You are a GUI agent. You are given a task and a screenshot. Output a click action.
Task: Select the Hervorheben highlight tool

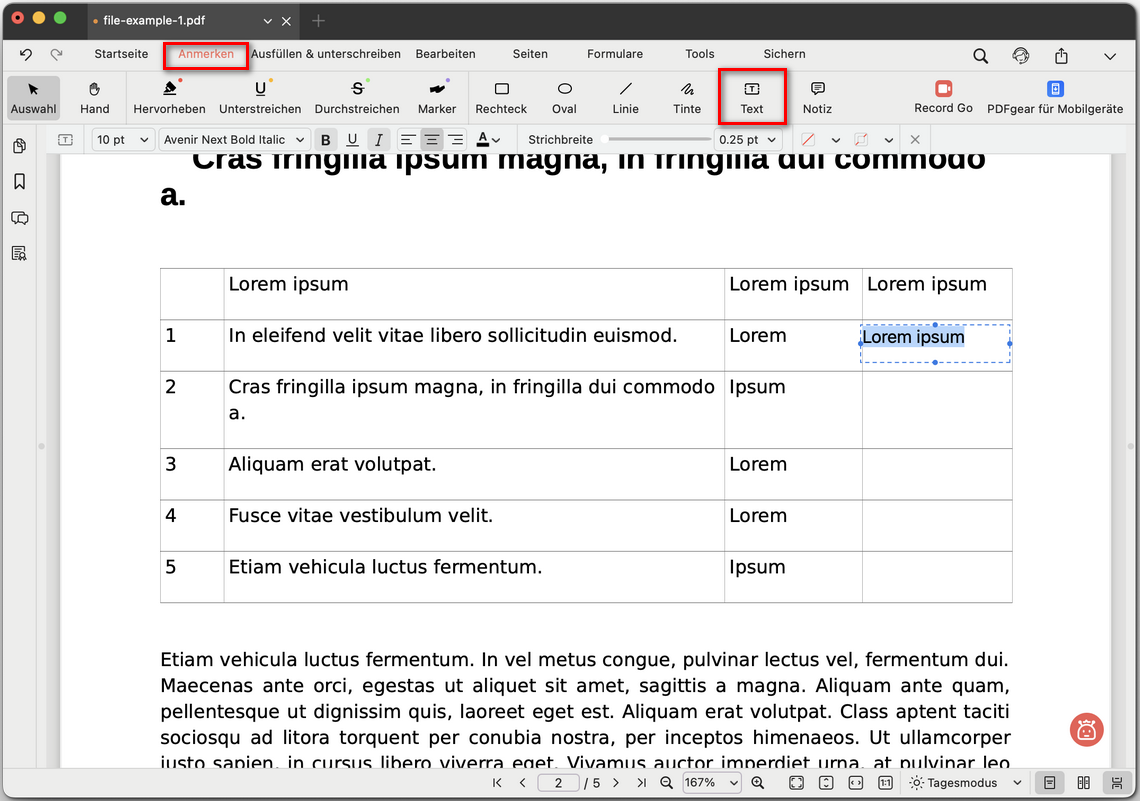pyautogui.click(x=169, y=97)
